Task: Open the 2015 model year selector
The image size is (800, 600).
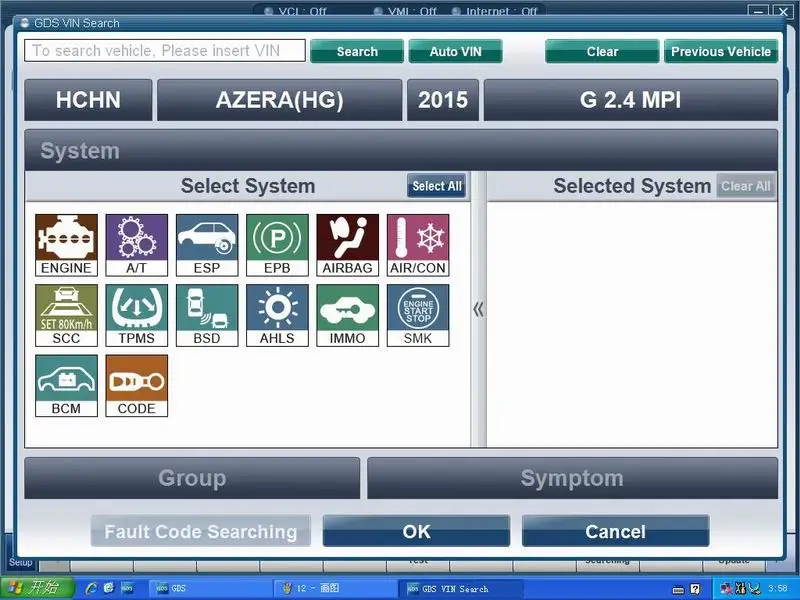Action: (x=443, y=100)
